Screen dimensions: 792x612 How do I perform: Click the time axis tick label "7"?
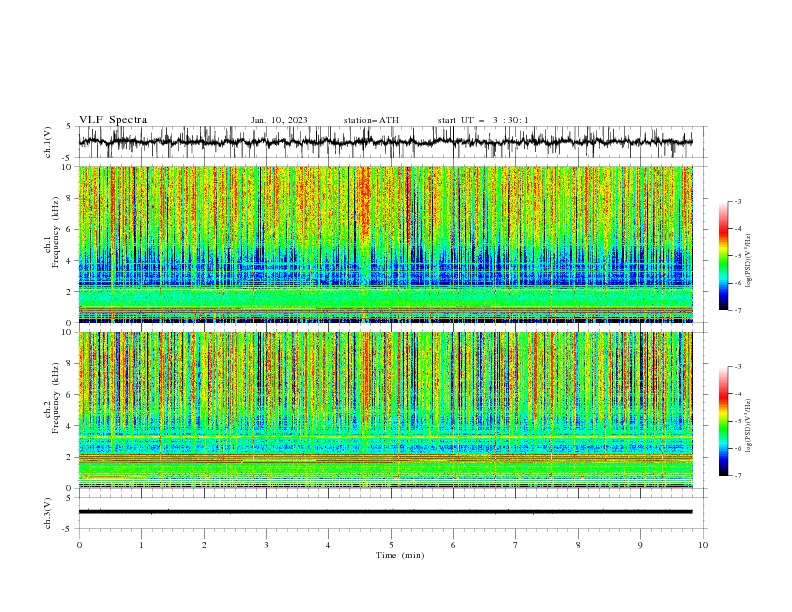pos(516,545)
